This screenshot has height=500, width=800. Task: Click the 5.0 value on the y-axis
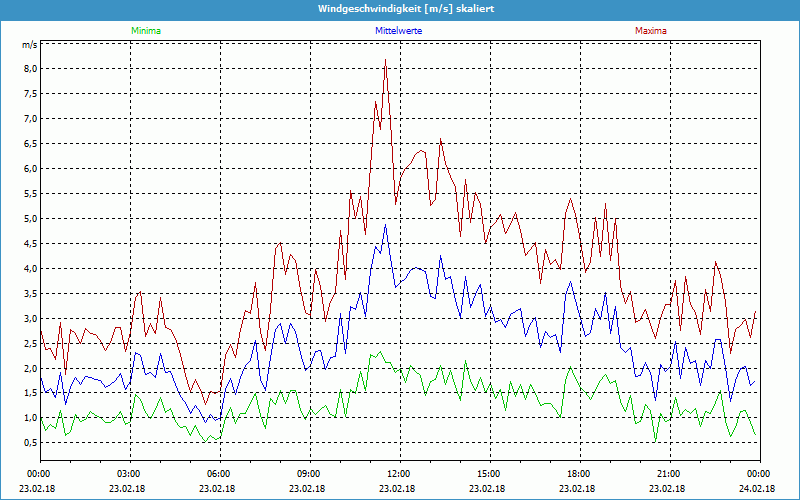click(30, 219)
